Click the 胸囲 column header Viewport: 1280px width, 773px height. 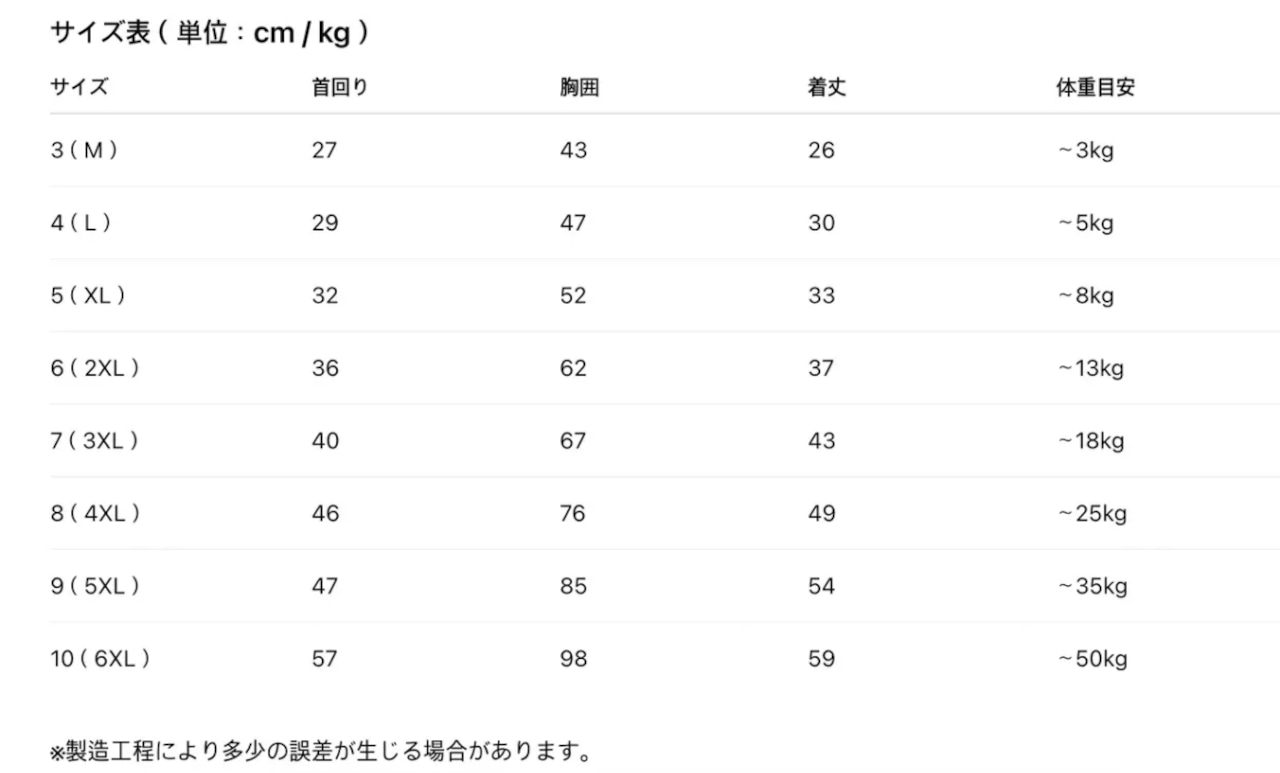(x=579, y=87)
